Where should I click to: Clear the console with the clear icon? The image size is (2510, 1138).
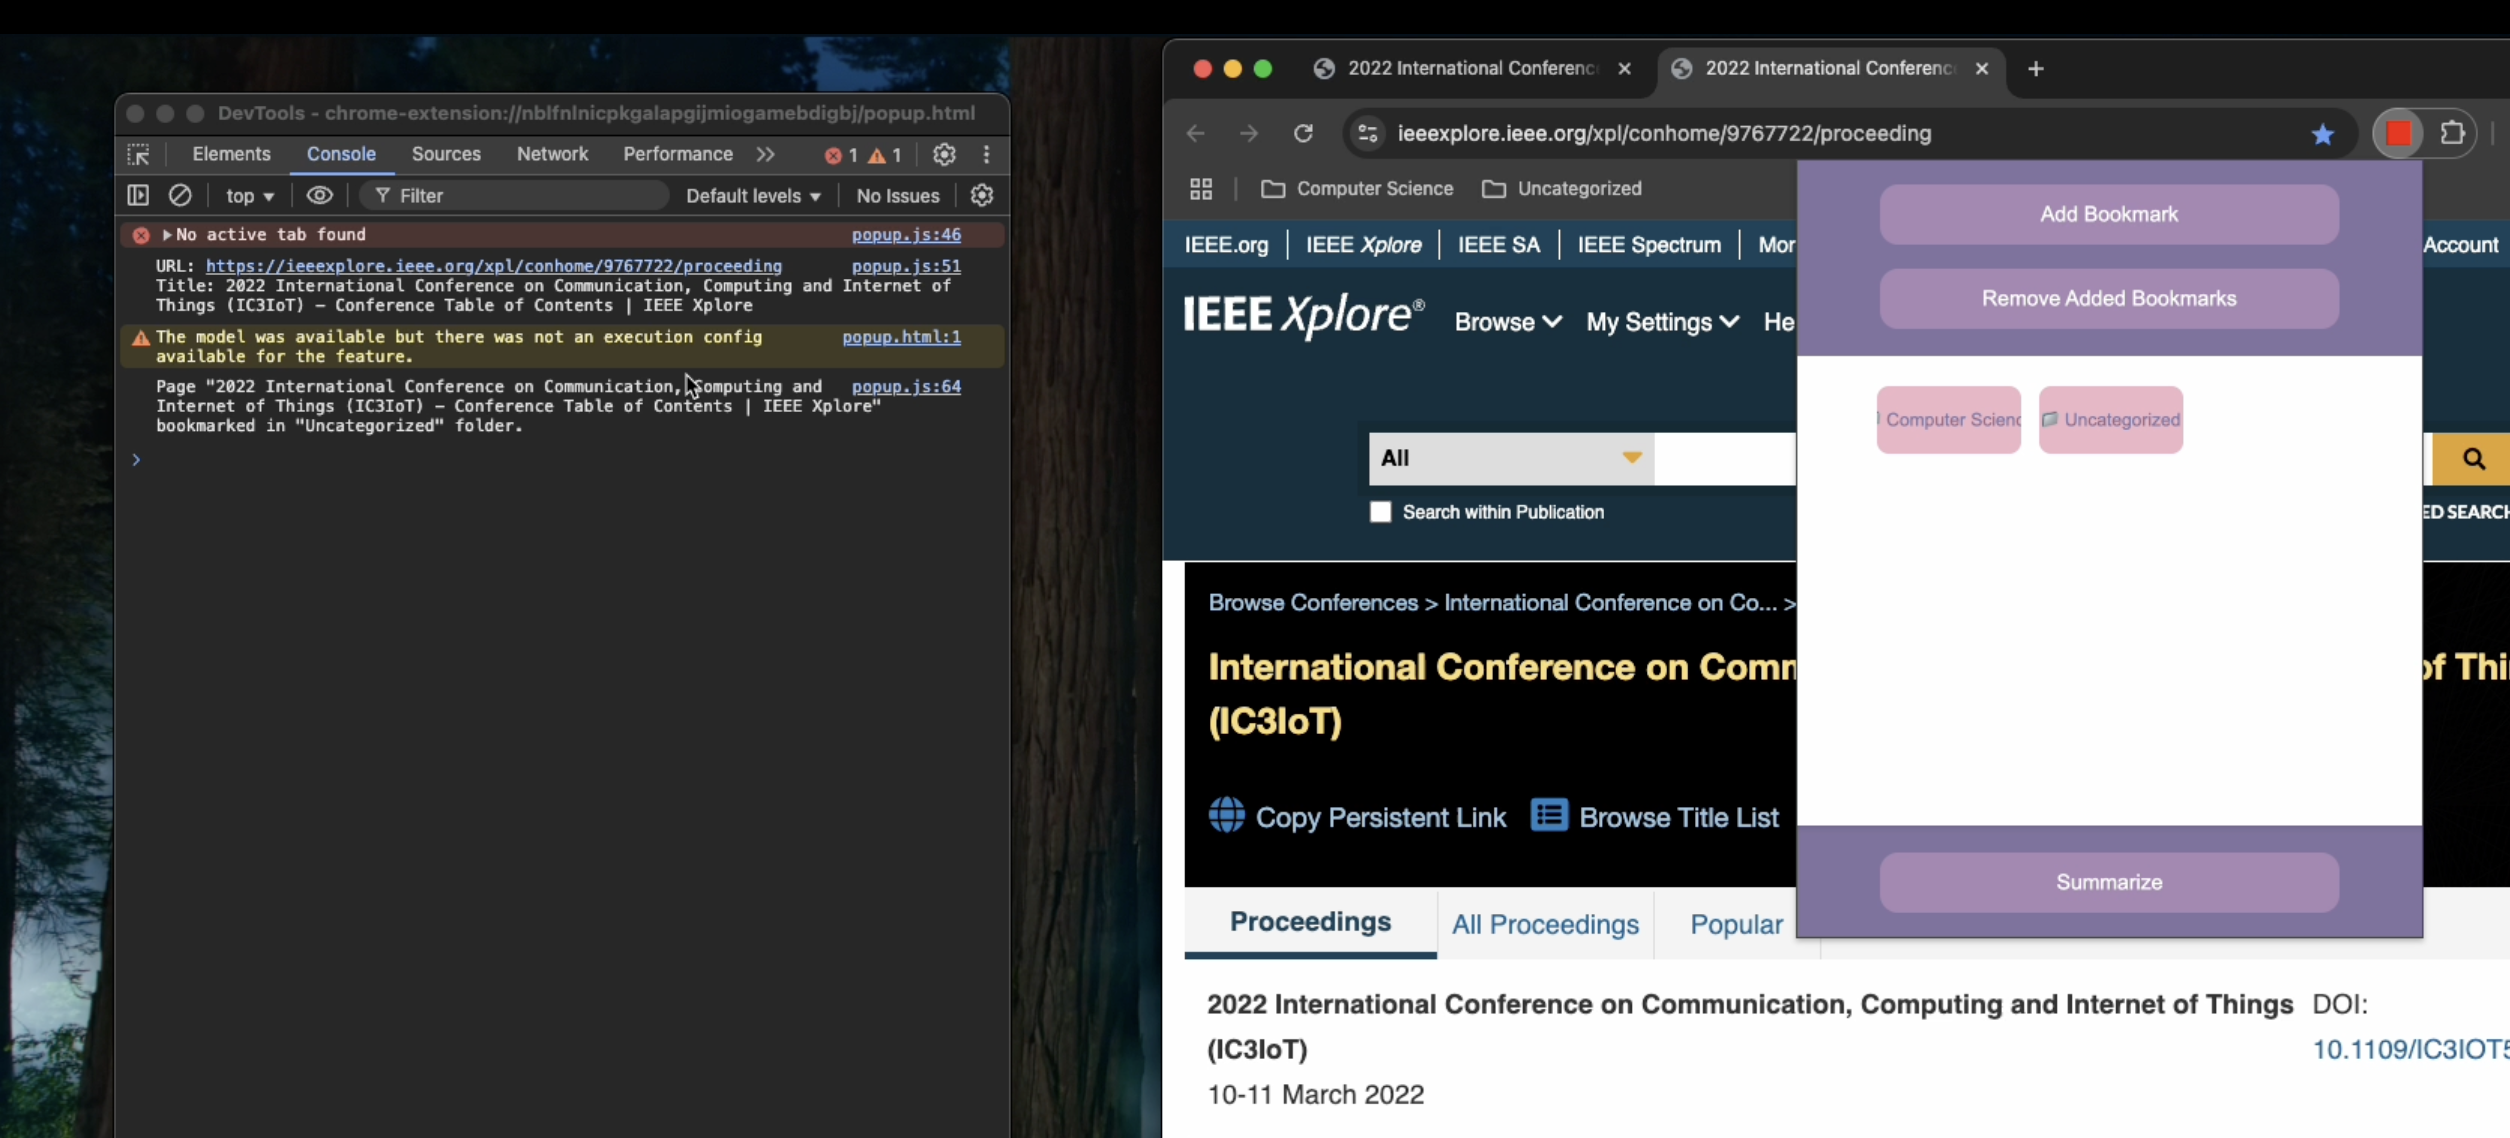click(180, 195)
